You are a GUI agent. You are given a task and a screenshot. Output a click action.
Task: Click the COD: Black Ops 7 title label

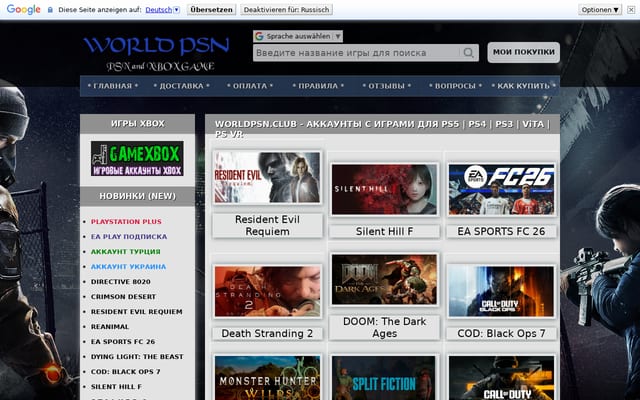click(x=501, y=333)
